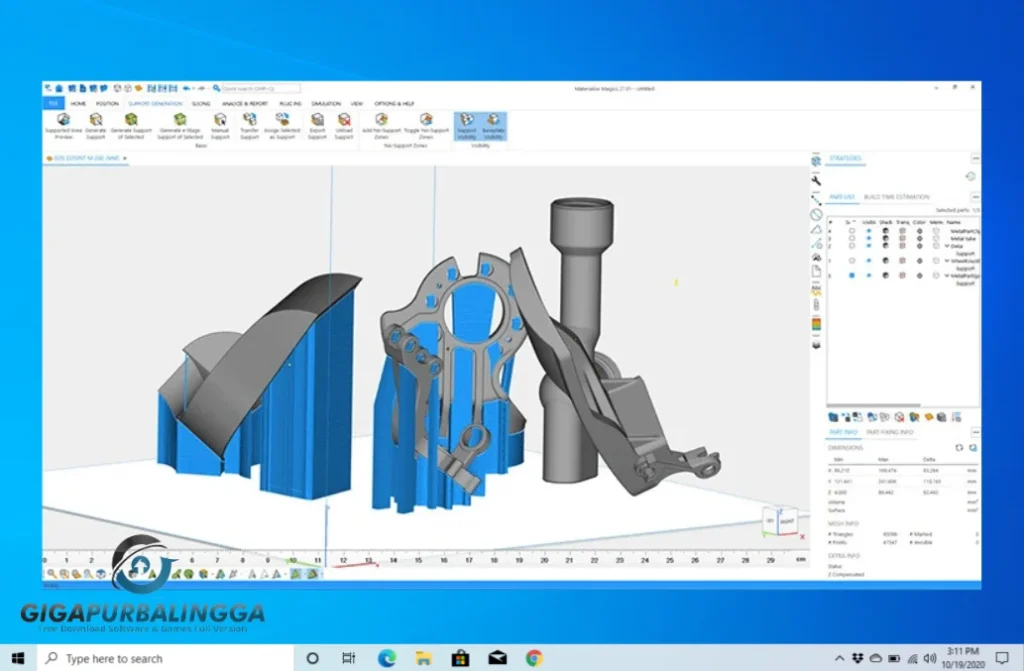Open the Simulation ribbon tab
The image size is (1024, 671).
(x=323, y=103)
